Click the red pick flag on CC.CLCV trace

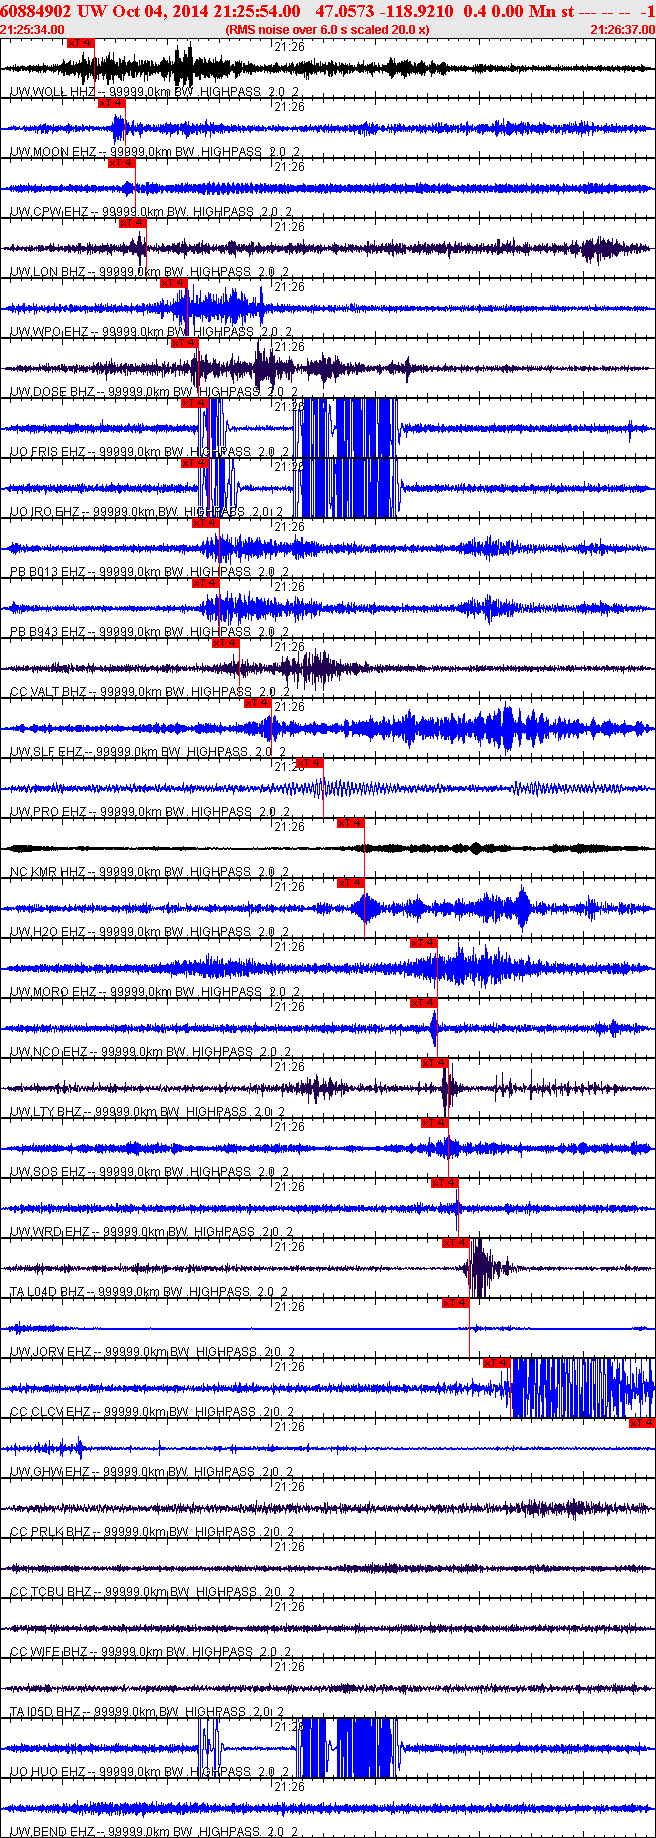coord(497,1363)
